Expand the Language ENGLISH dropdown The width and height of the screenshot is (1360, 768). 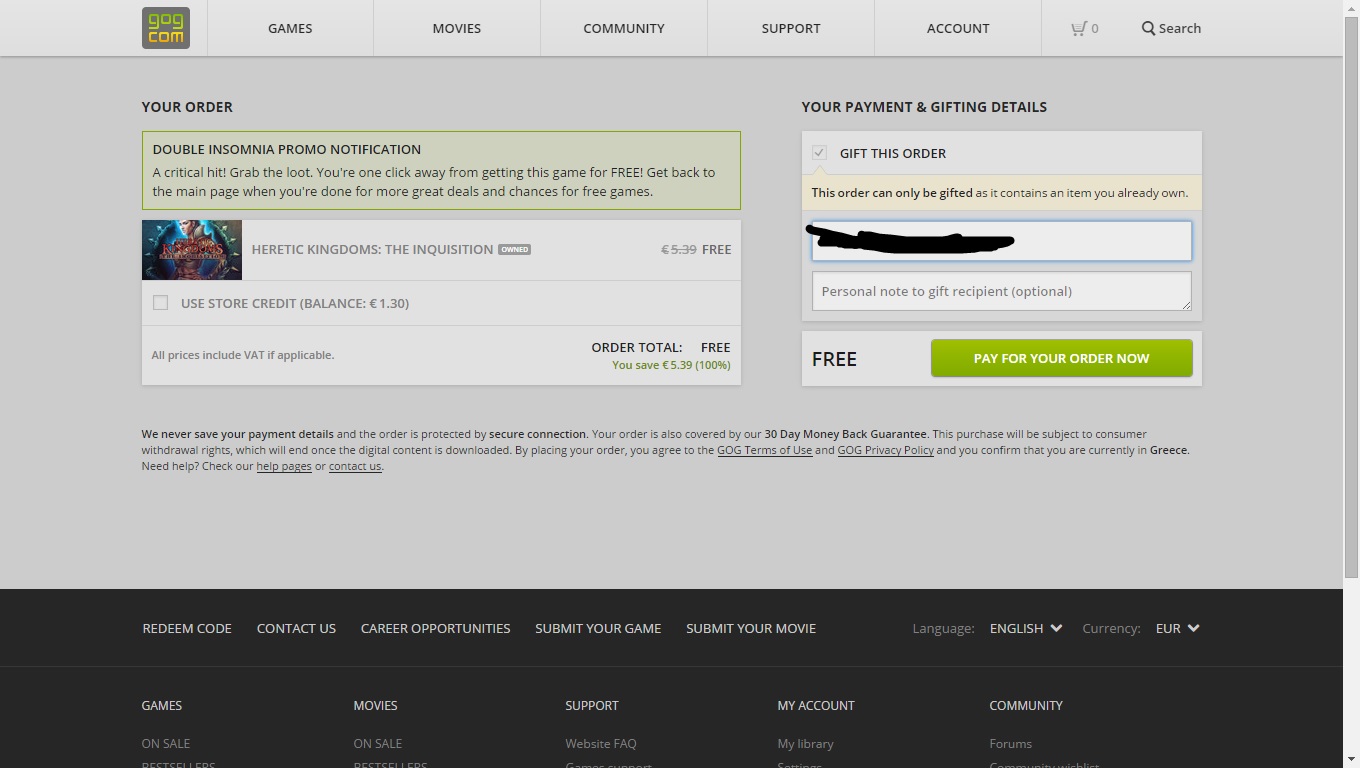click(1025, 628)
